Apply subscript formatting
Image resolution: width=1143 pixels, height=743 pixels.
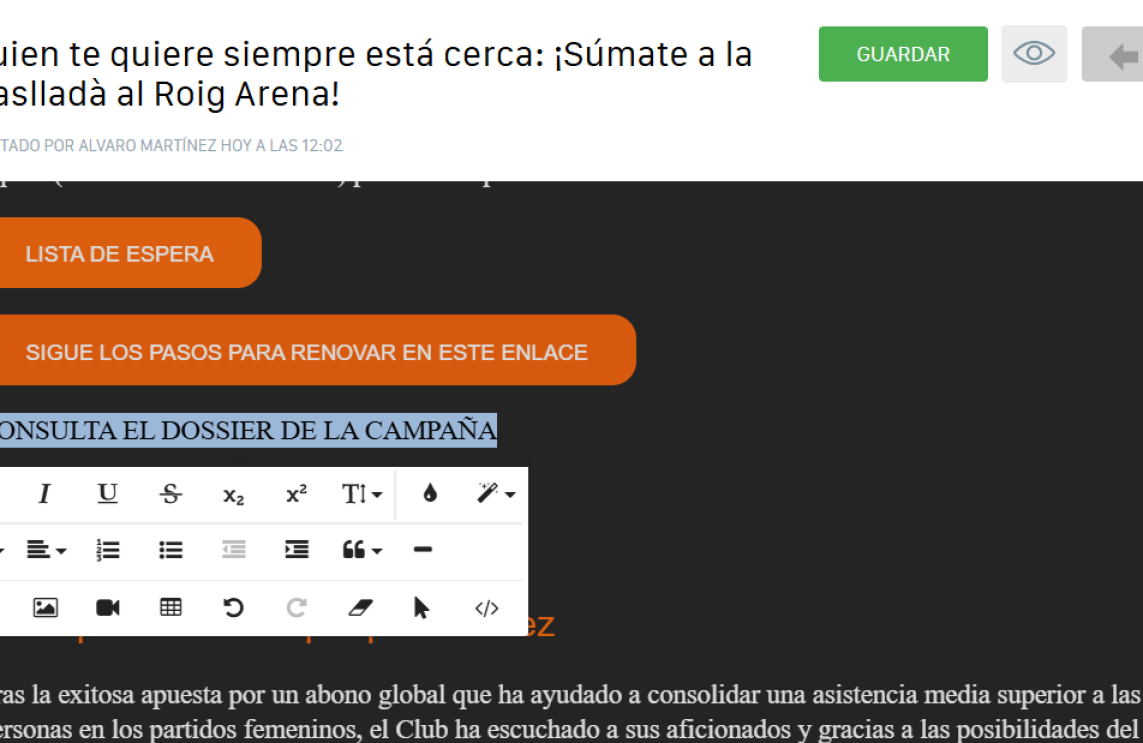pos(233,495)
